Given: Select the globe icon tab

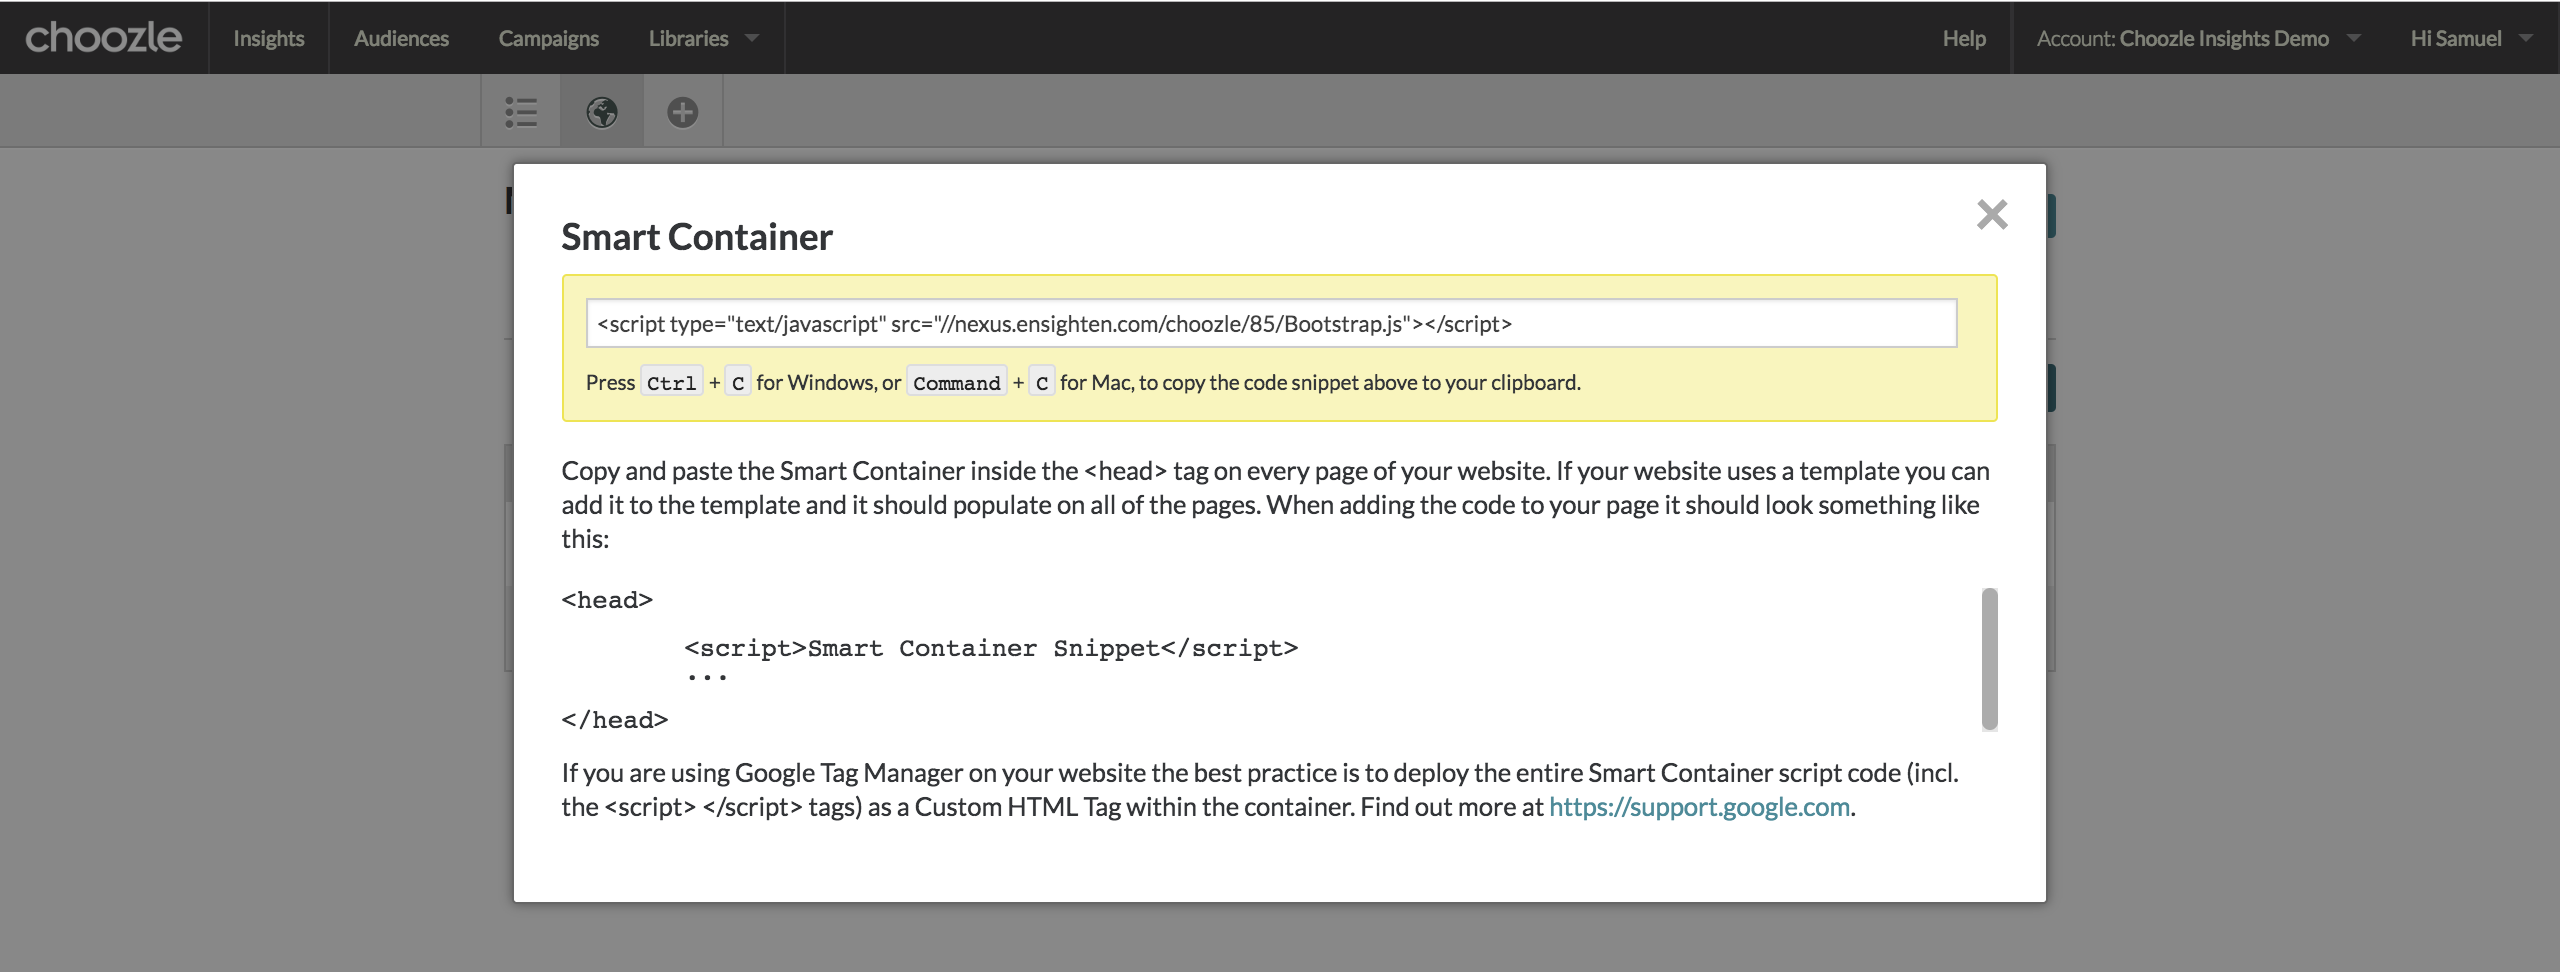Looking at the screenshot, I should click(602, 112).
